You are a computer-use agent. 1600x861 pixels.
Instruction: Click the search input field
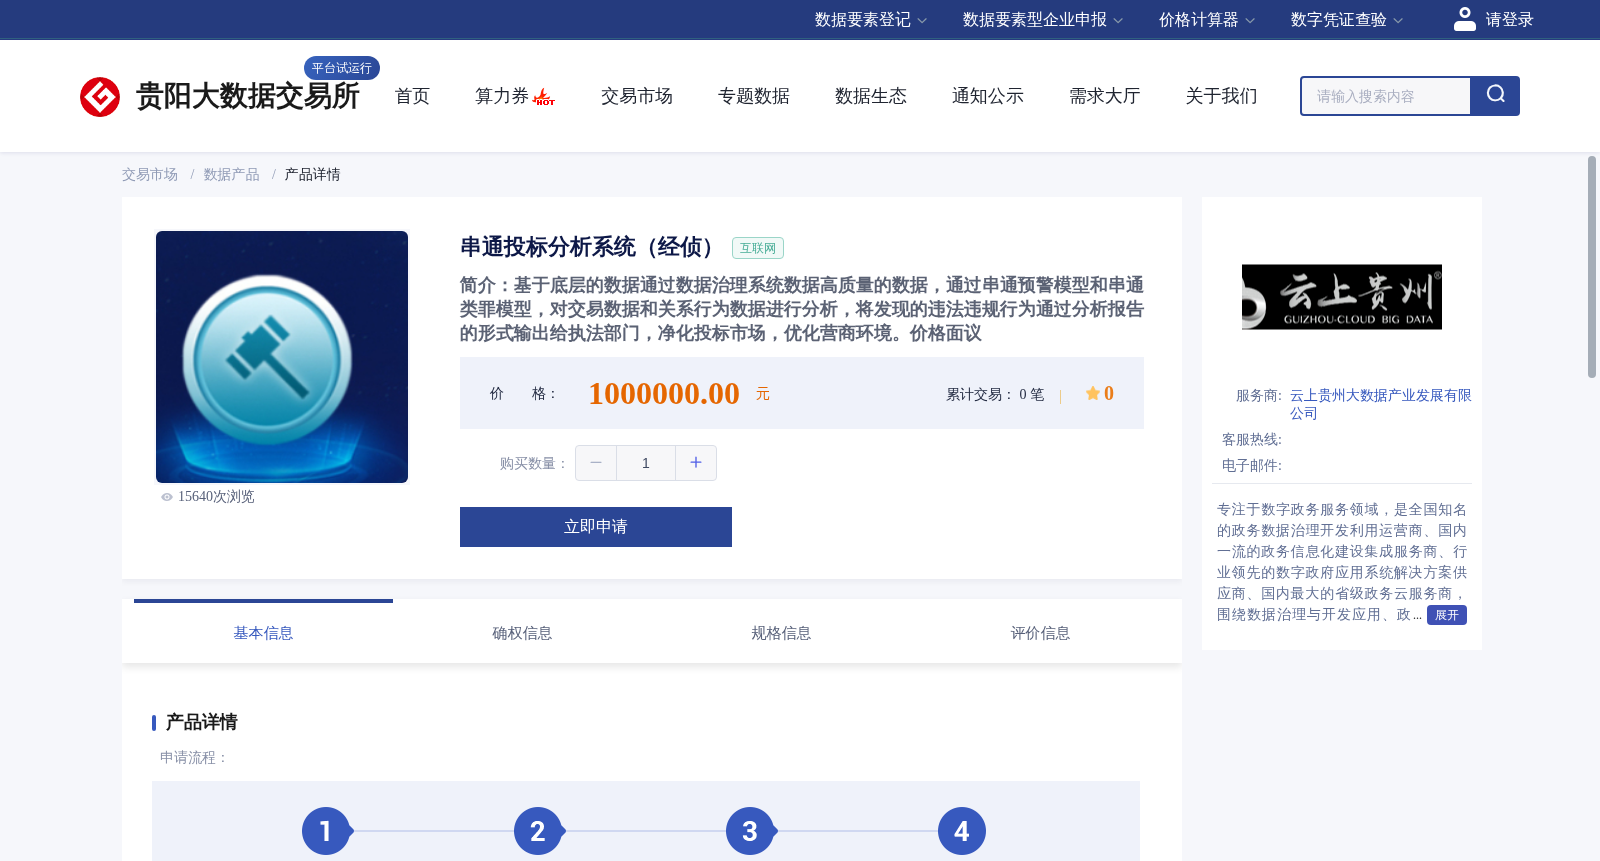[x=1386, y=96]
